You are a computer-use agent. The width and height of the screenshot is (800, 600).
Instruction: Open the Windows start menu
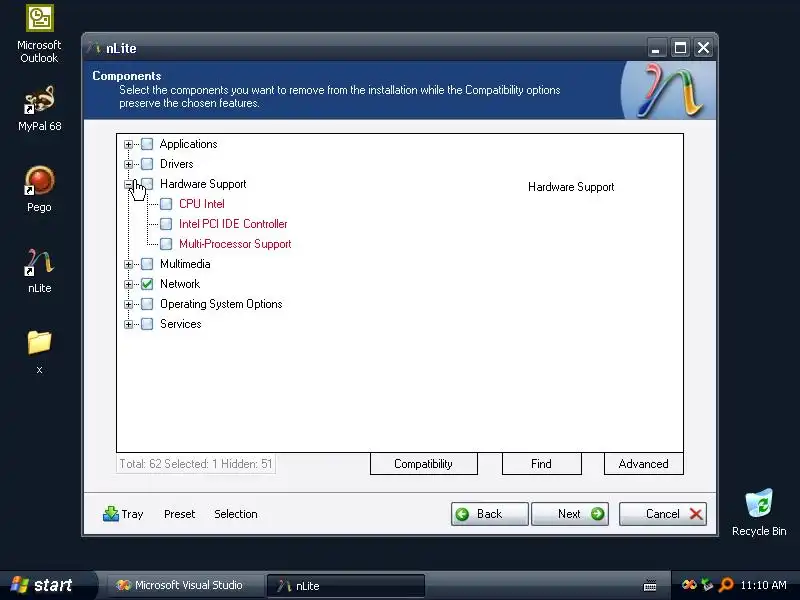coord(47,585)
